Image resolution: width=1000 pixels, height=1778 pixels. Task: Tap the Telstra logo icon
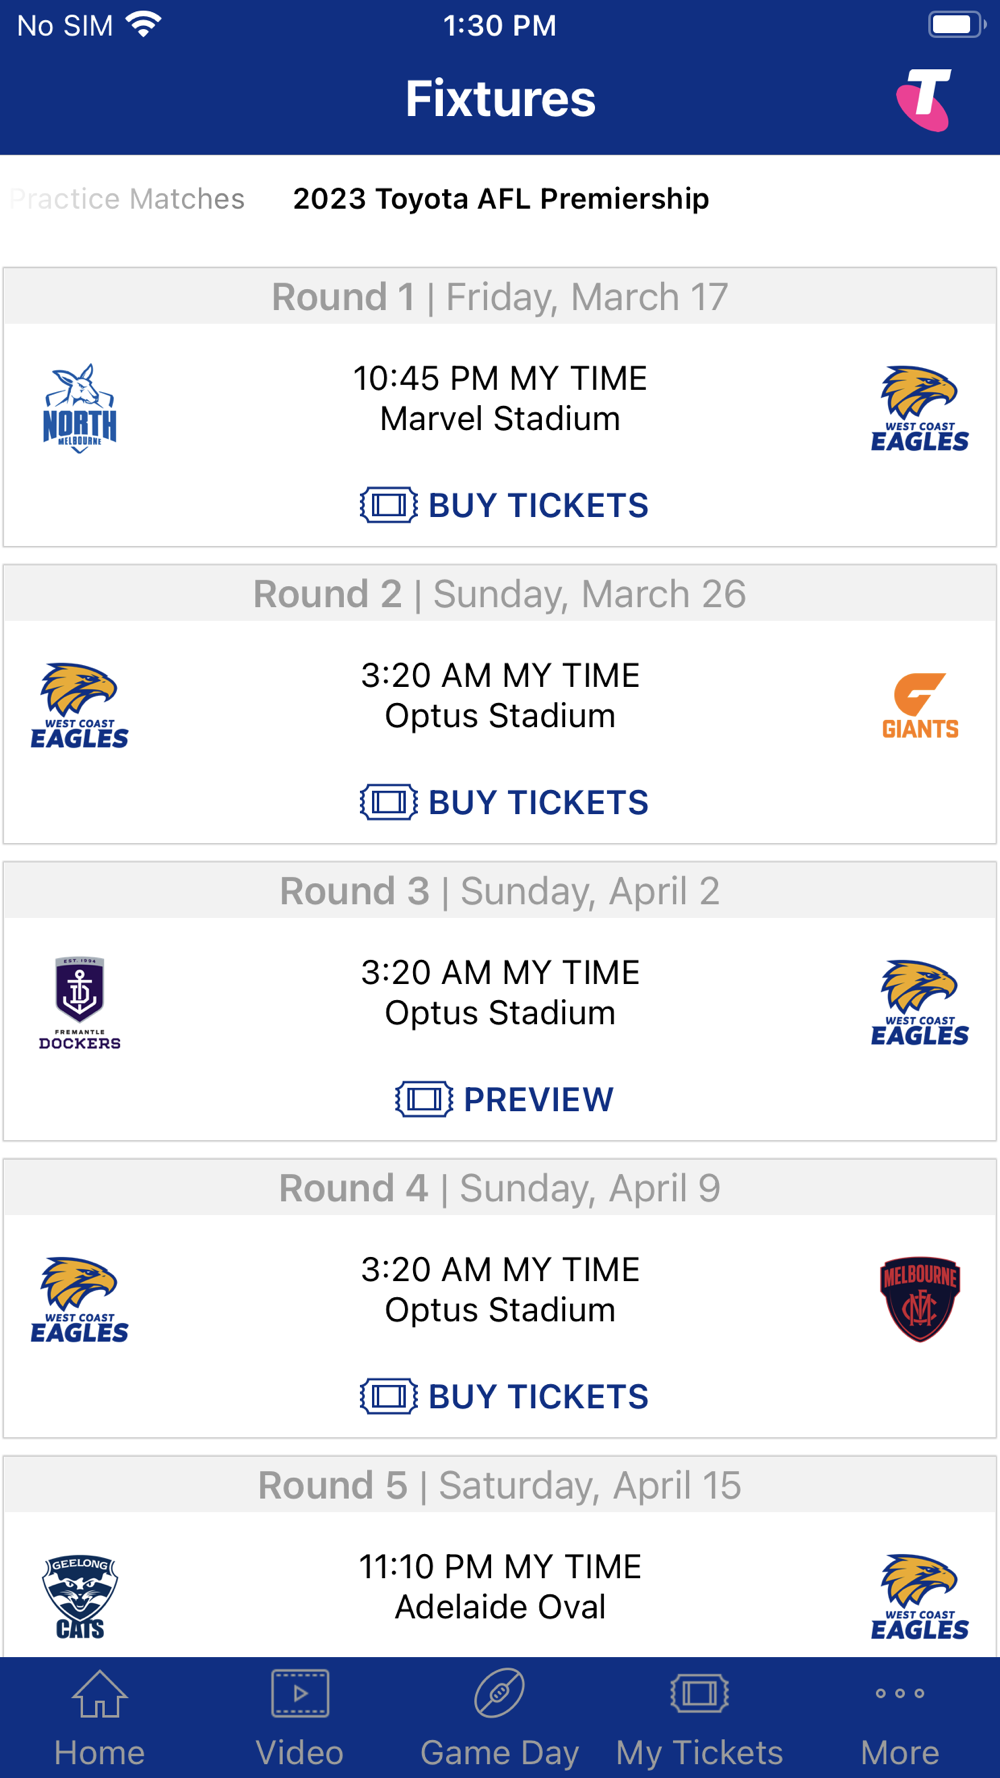click(x=924, y=100)
